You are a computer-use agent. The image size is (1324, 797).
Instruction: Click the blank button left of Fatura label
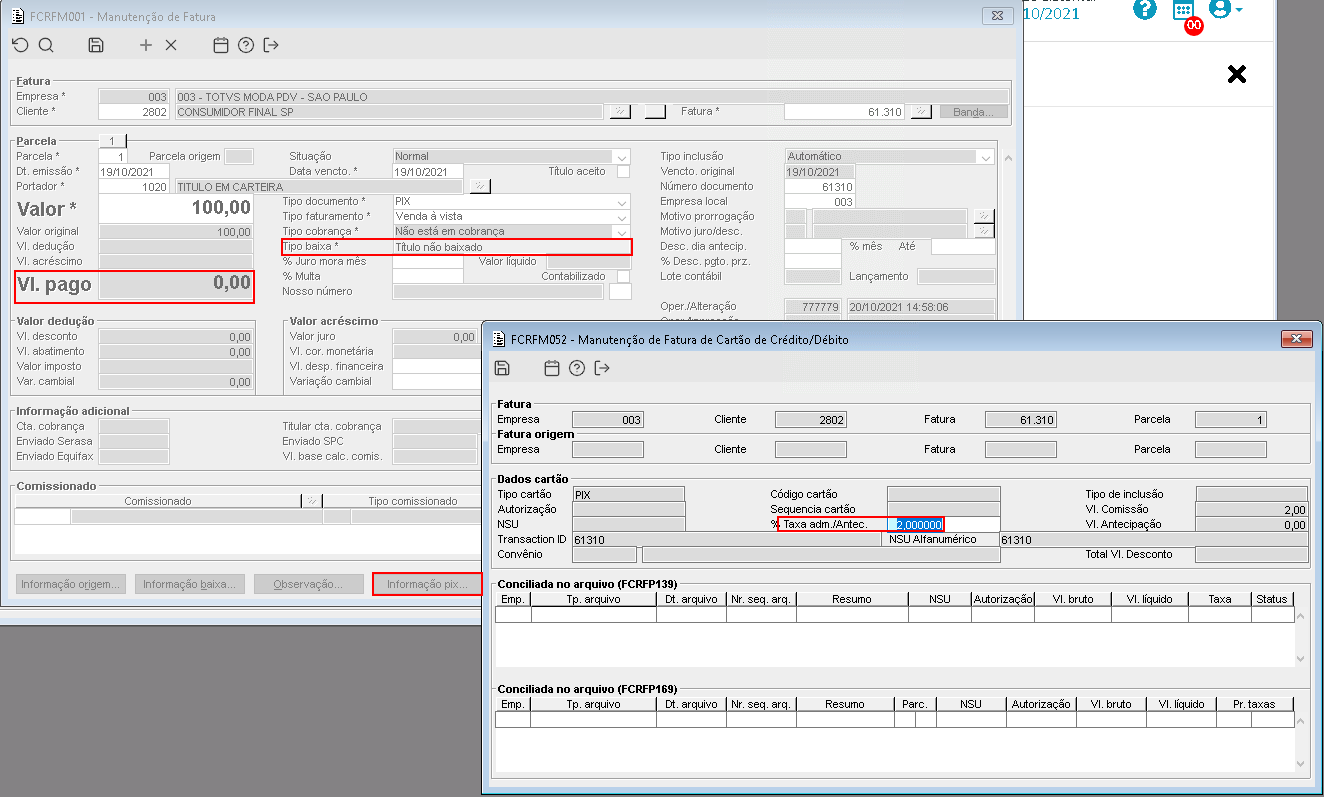pyautogui.click(x=655, y=112)
